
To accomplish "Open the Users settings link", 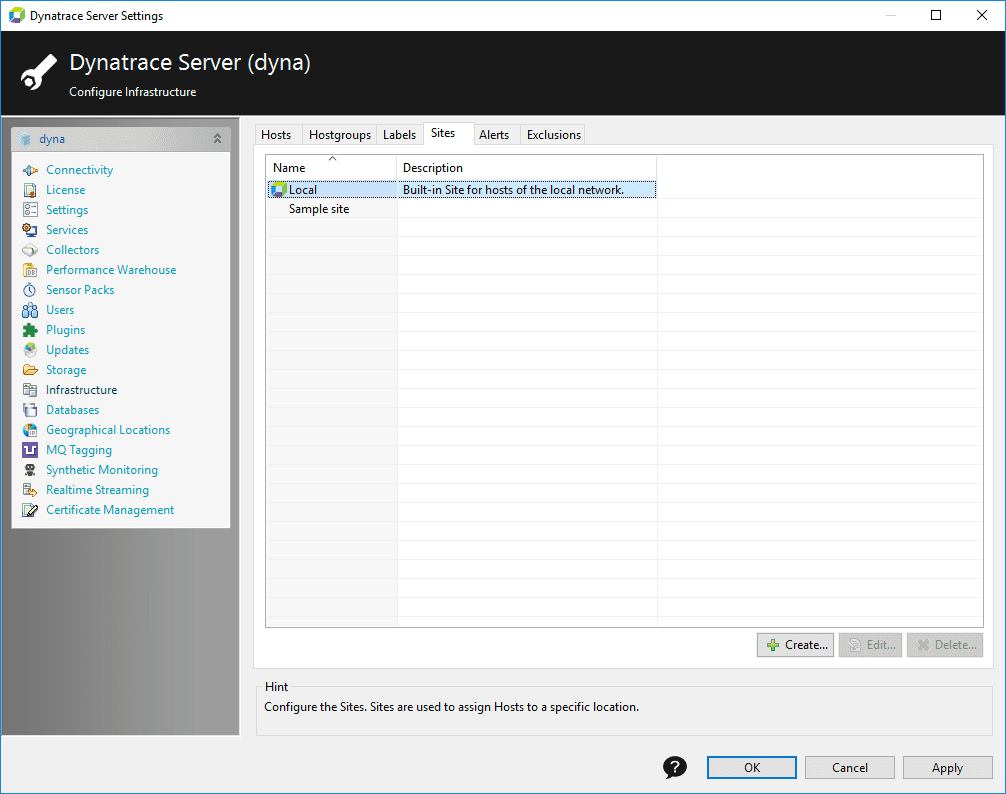I will click(x=60, y=310).
